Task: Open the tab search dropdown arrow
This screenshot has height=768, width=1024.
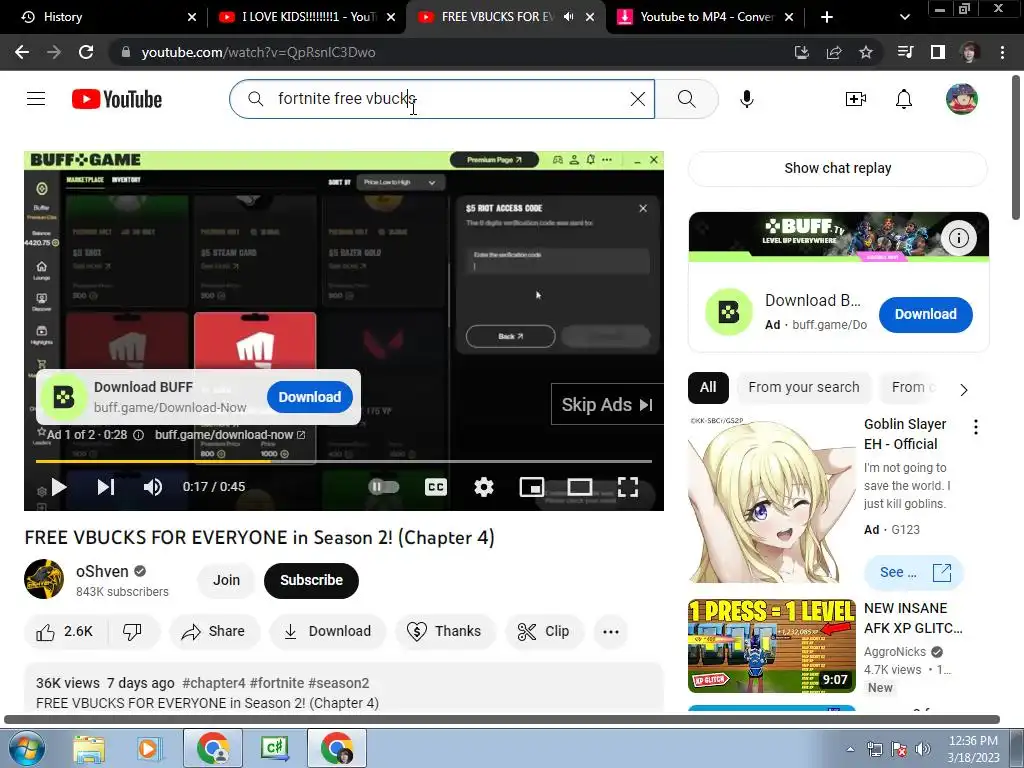Action: (904, 17)
